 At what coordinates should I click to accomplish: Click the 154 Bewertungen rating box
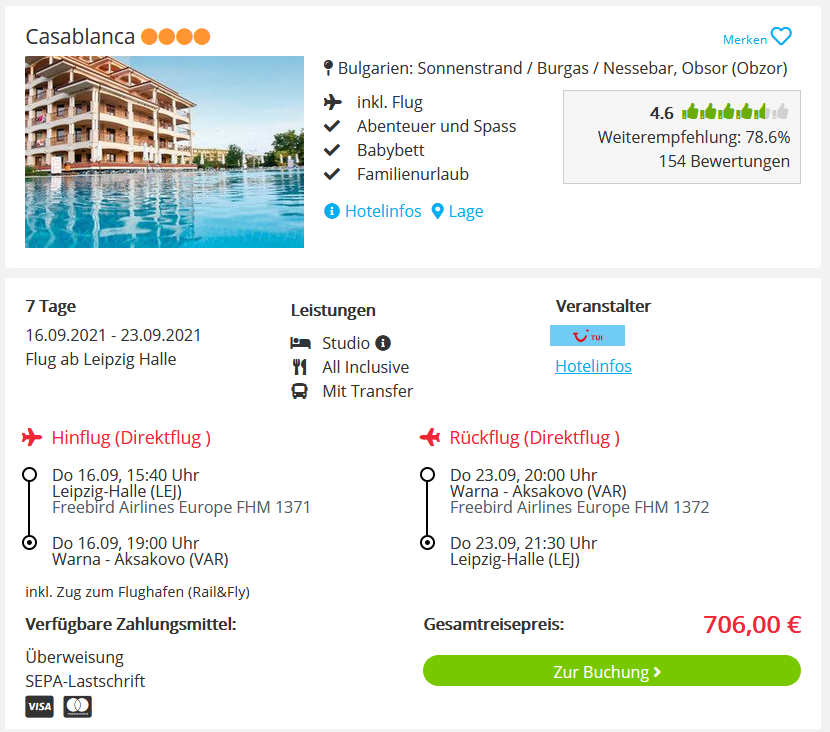coord(682,137)
